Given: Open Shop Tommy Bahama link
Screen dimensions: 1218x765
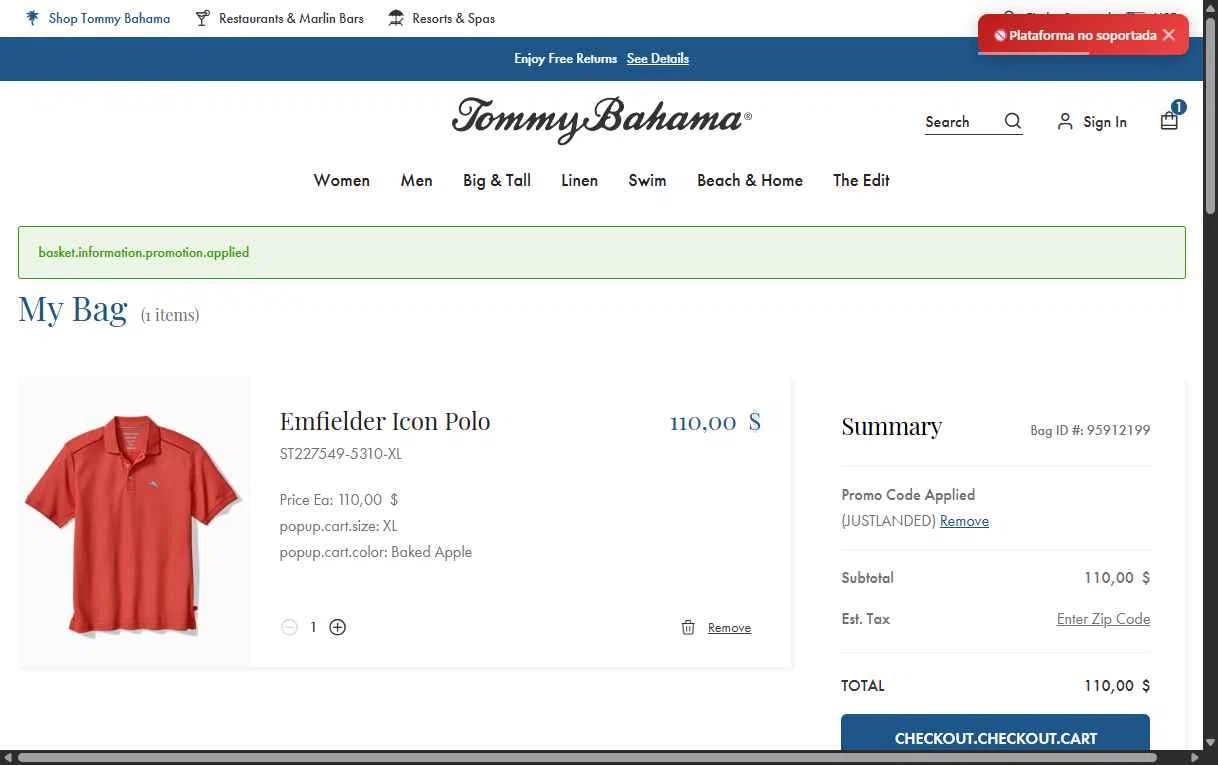Looking at the screenshot, I should click(109, 18).
